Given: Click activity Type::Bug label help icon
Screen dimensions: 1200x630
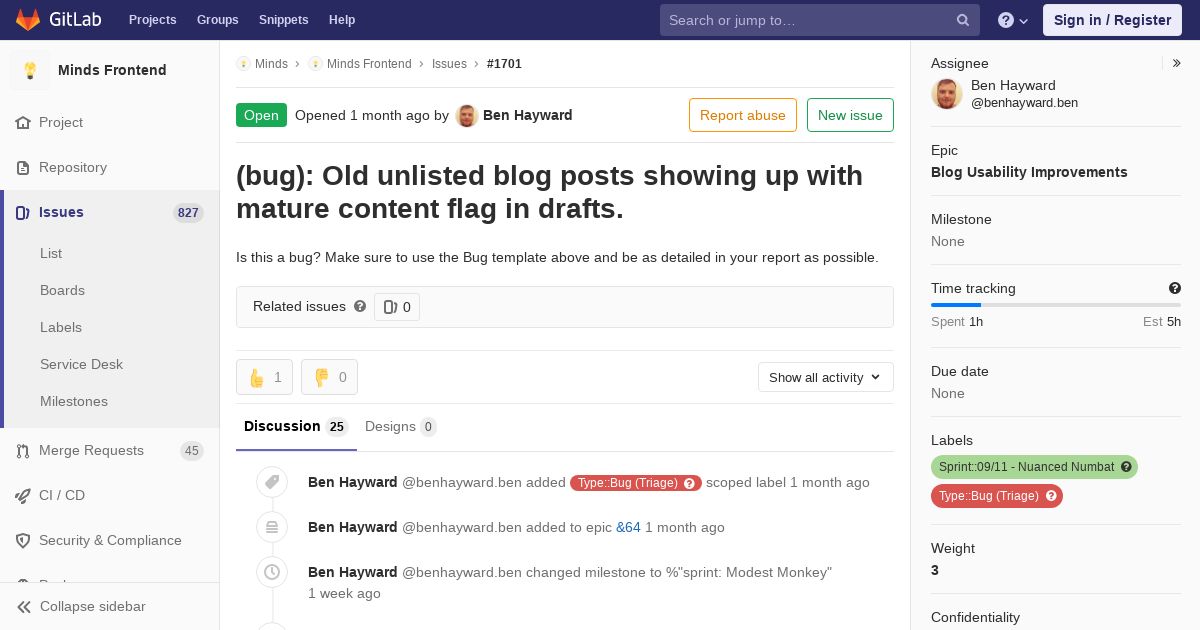Looking at the screenshot, I should point(689,483).
